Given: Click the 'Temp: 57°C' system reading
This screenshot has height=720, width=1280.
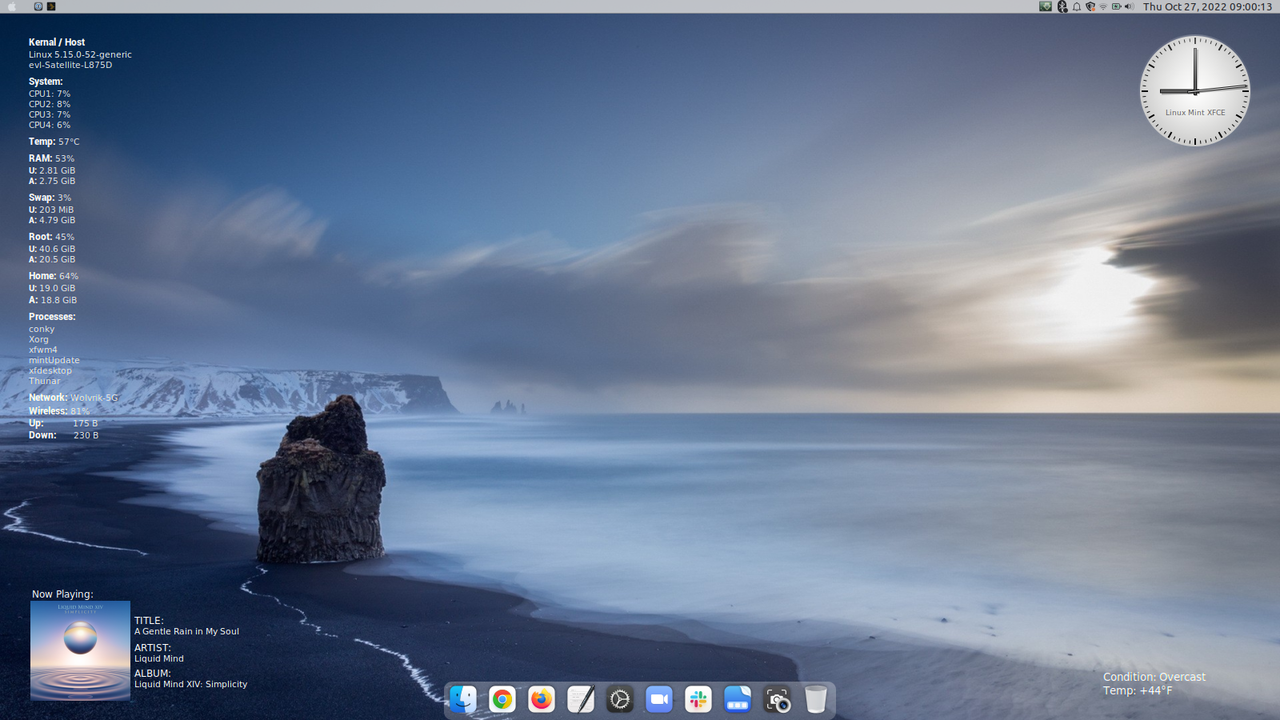Looking at the screenshot, I should point(54,142).
